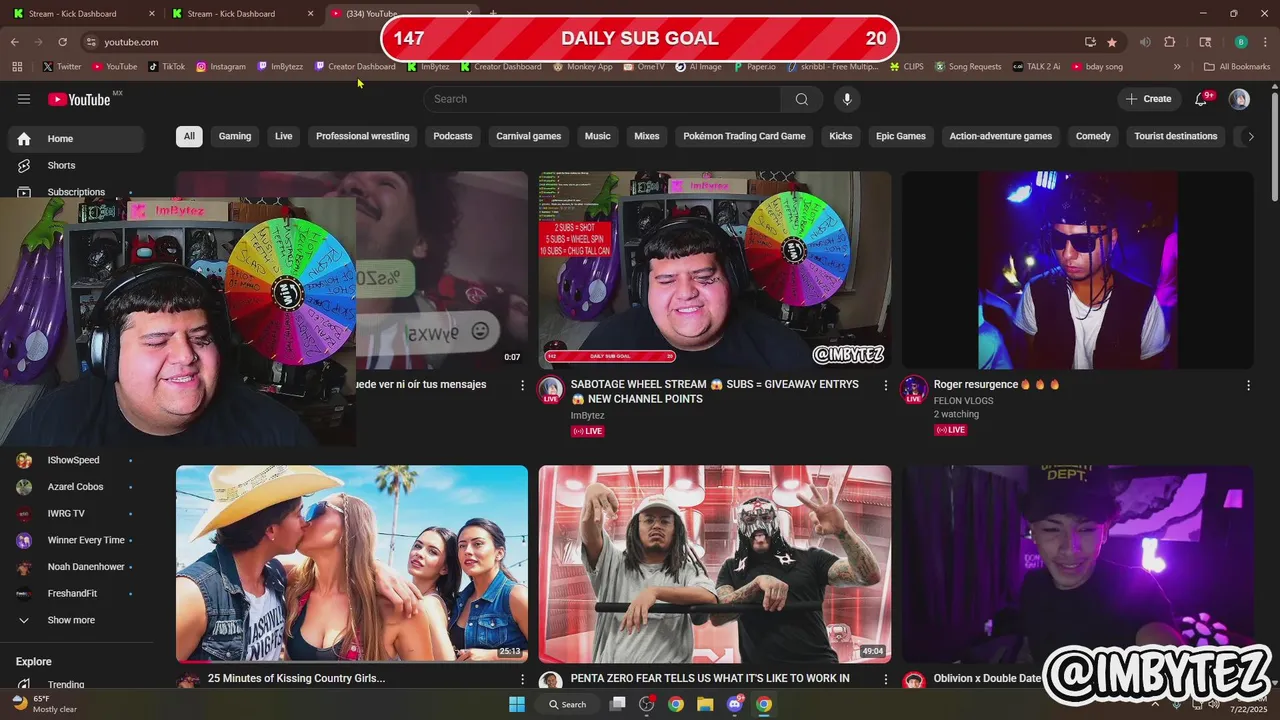Bookmark this page with star icon

click(1112, 42)
